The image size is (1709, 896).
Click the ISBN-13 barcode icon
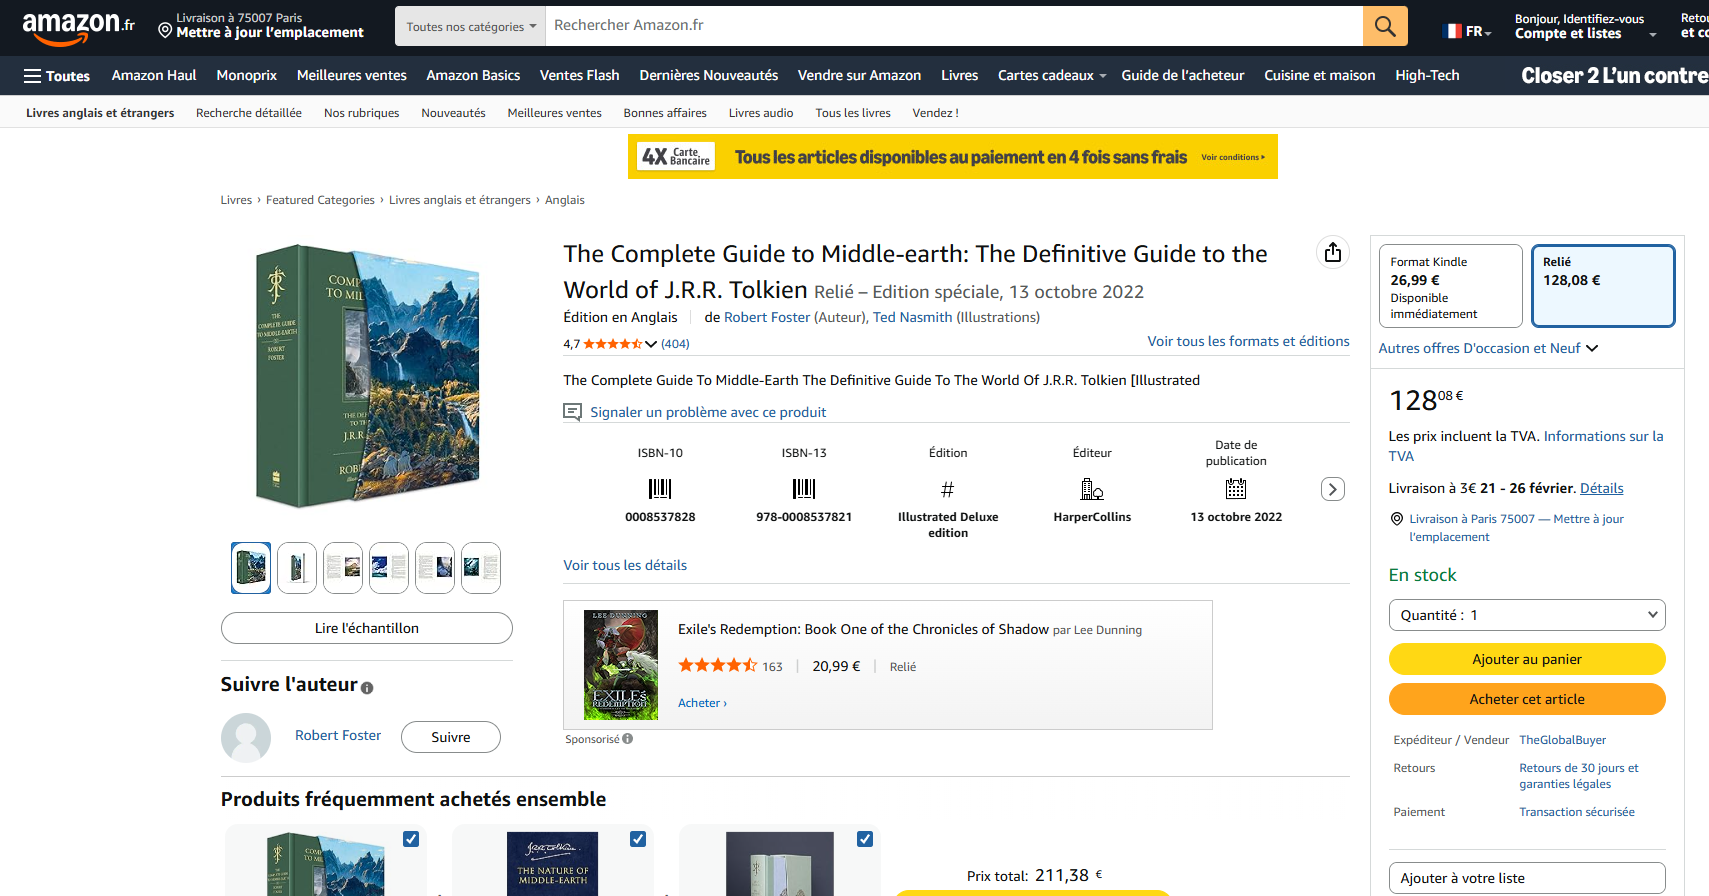(804, 489)
